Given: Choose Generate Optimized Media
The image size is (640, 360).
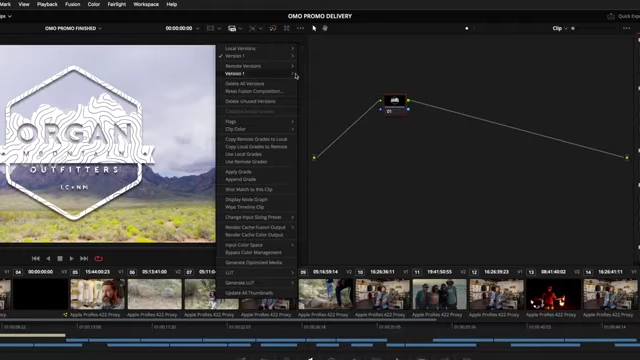Looking at the screenshot, I should (x=257, y=263).
